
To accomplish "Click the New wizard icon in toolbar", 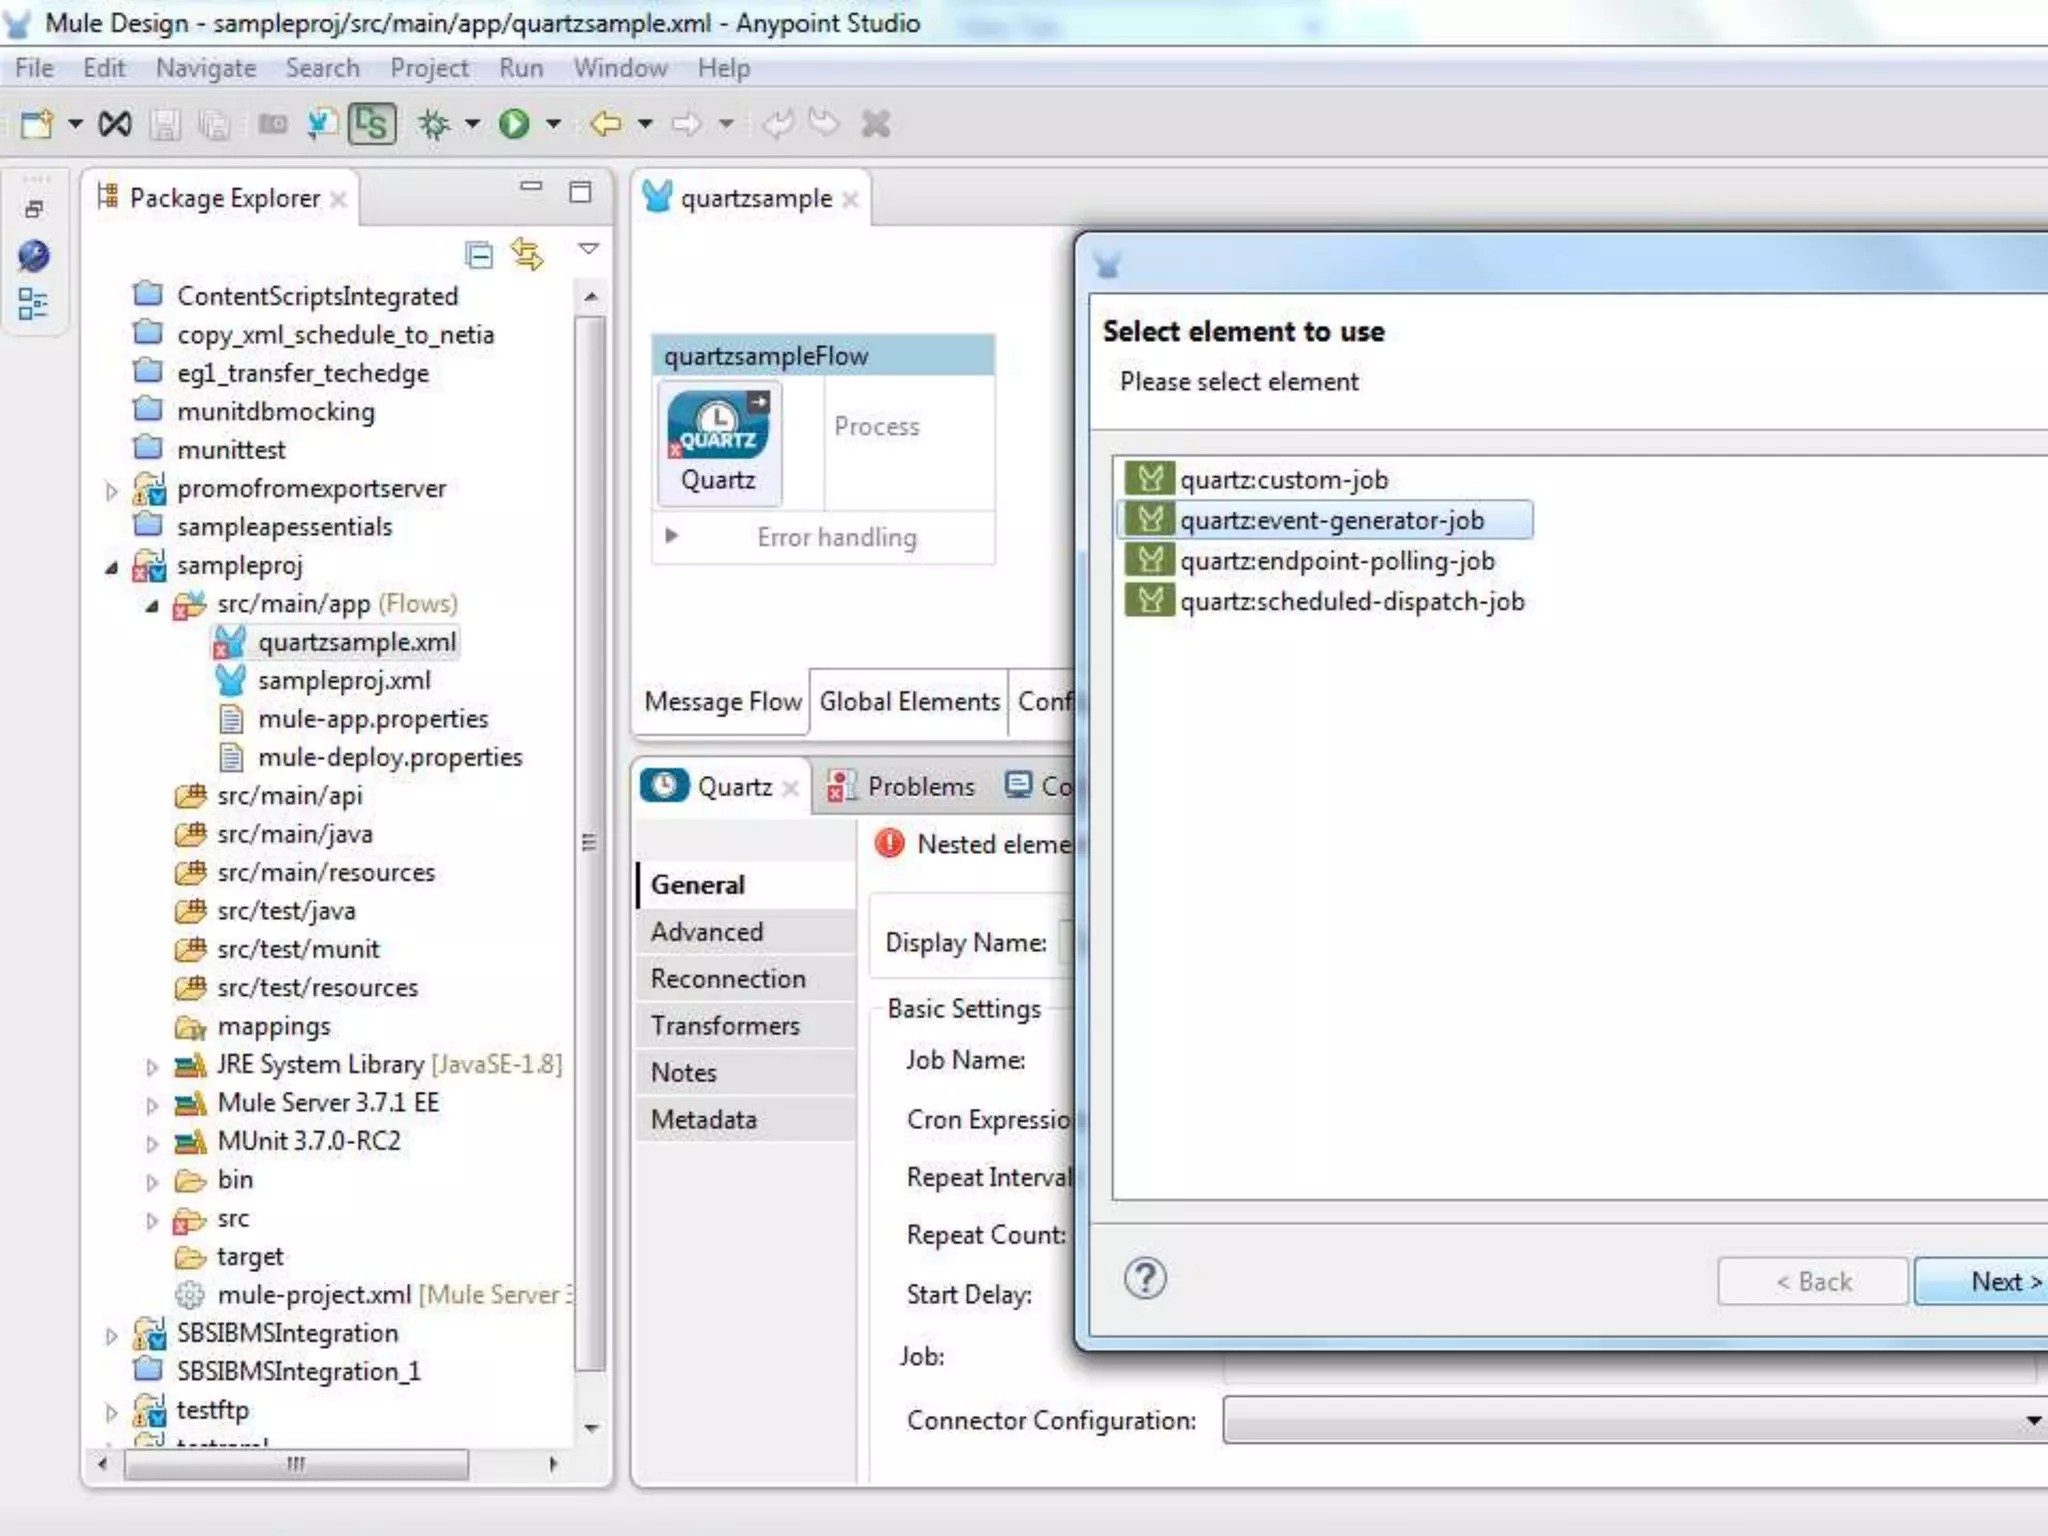I will pos(36,124).
